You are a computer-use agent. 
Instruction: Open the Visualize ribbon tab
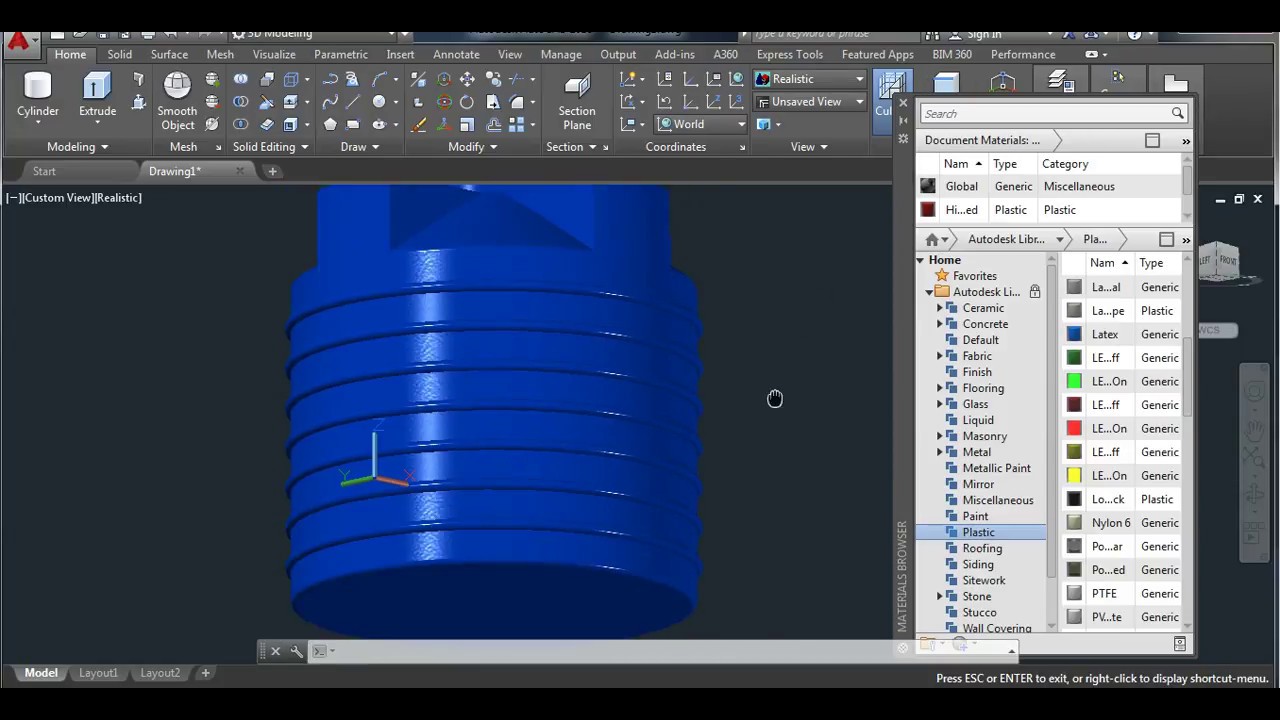pyautogui.click(x=273, y=54)
